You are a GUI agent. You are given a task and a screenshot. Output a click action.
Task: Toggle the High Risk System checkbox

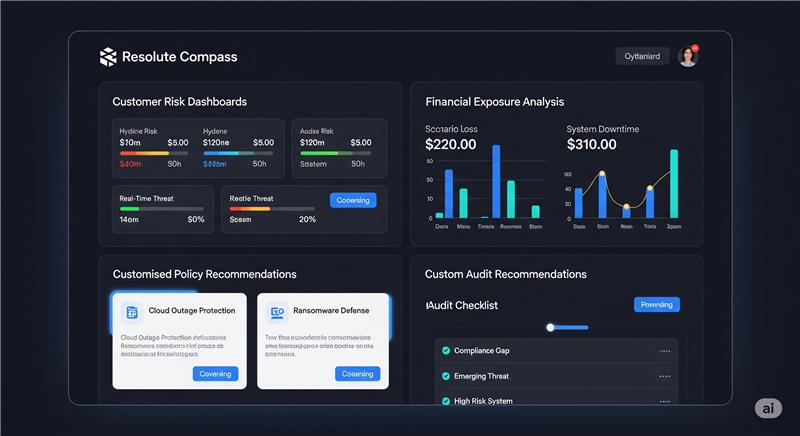446,401
